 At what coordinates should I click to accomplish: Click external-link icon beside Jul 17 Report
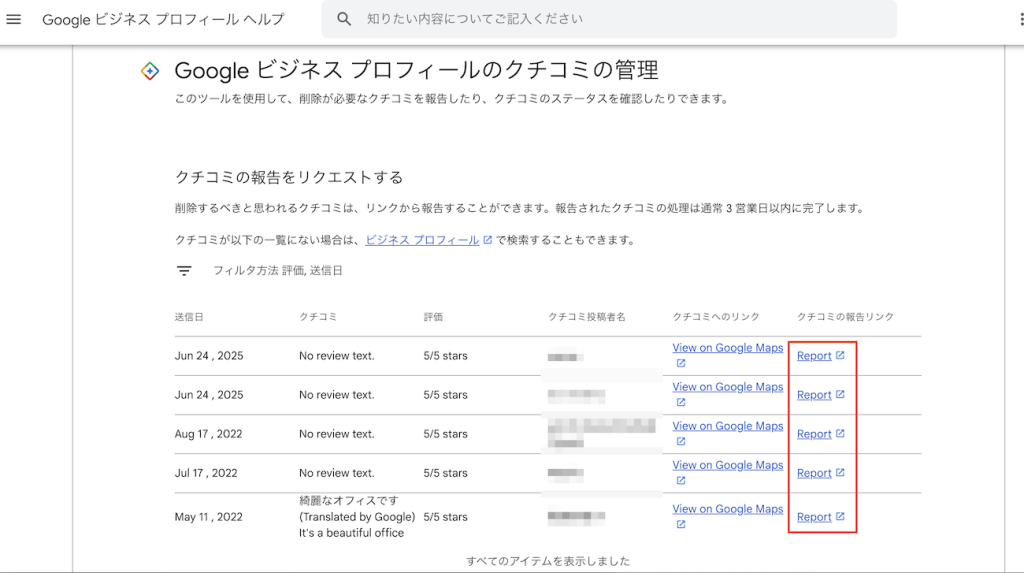click(840, 472)
